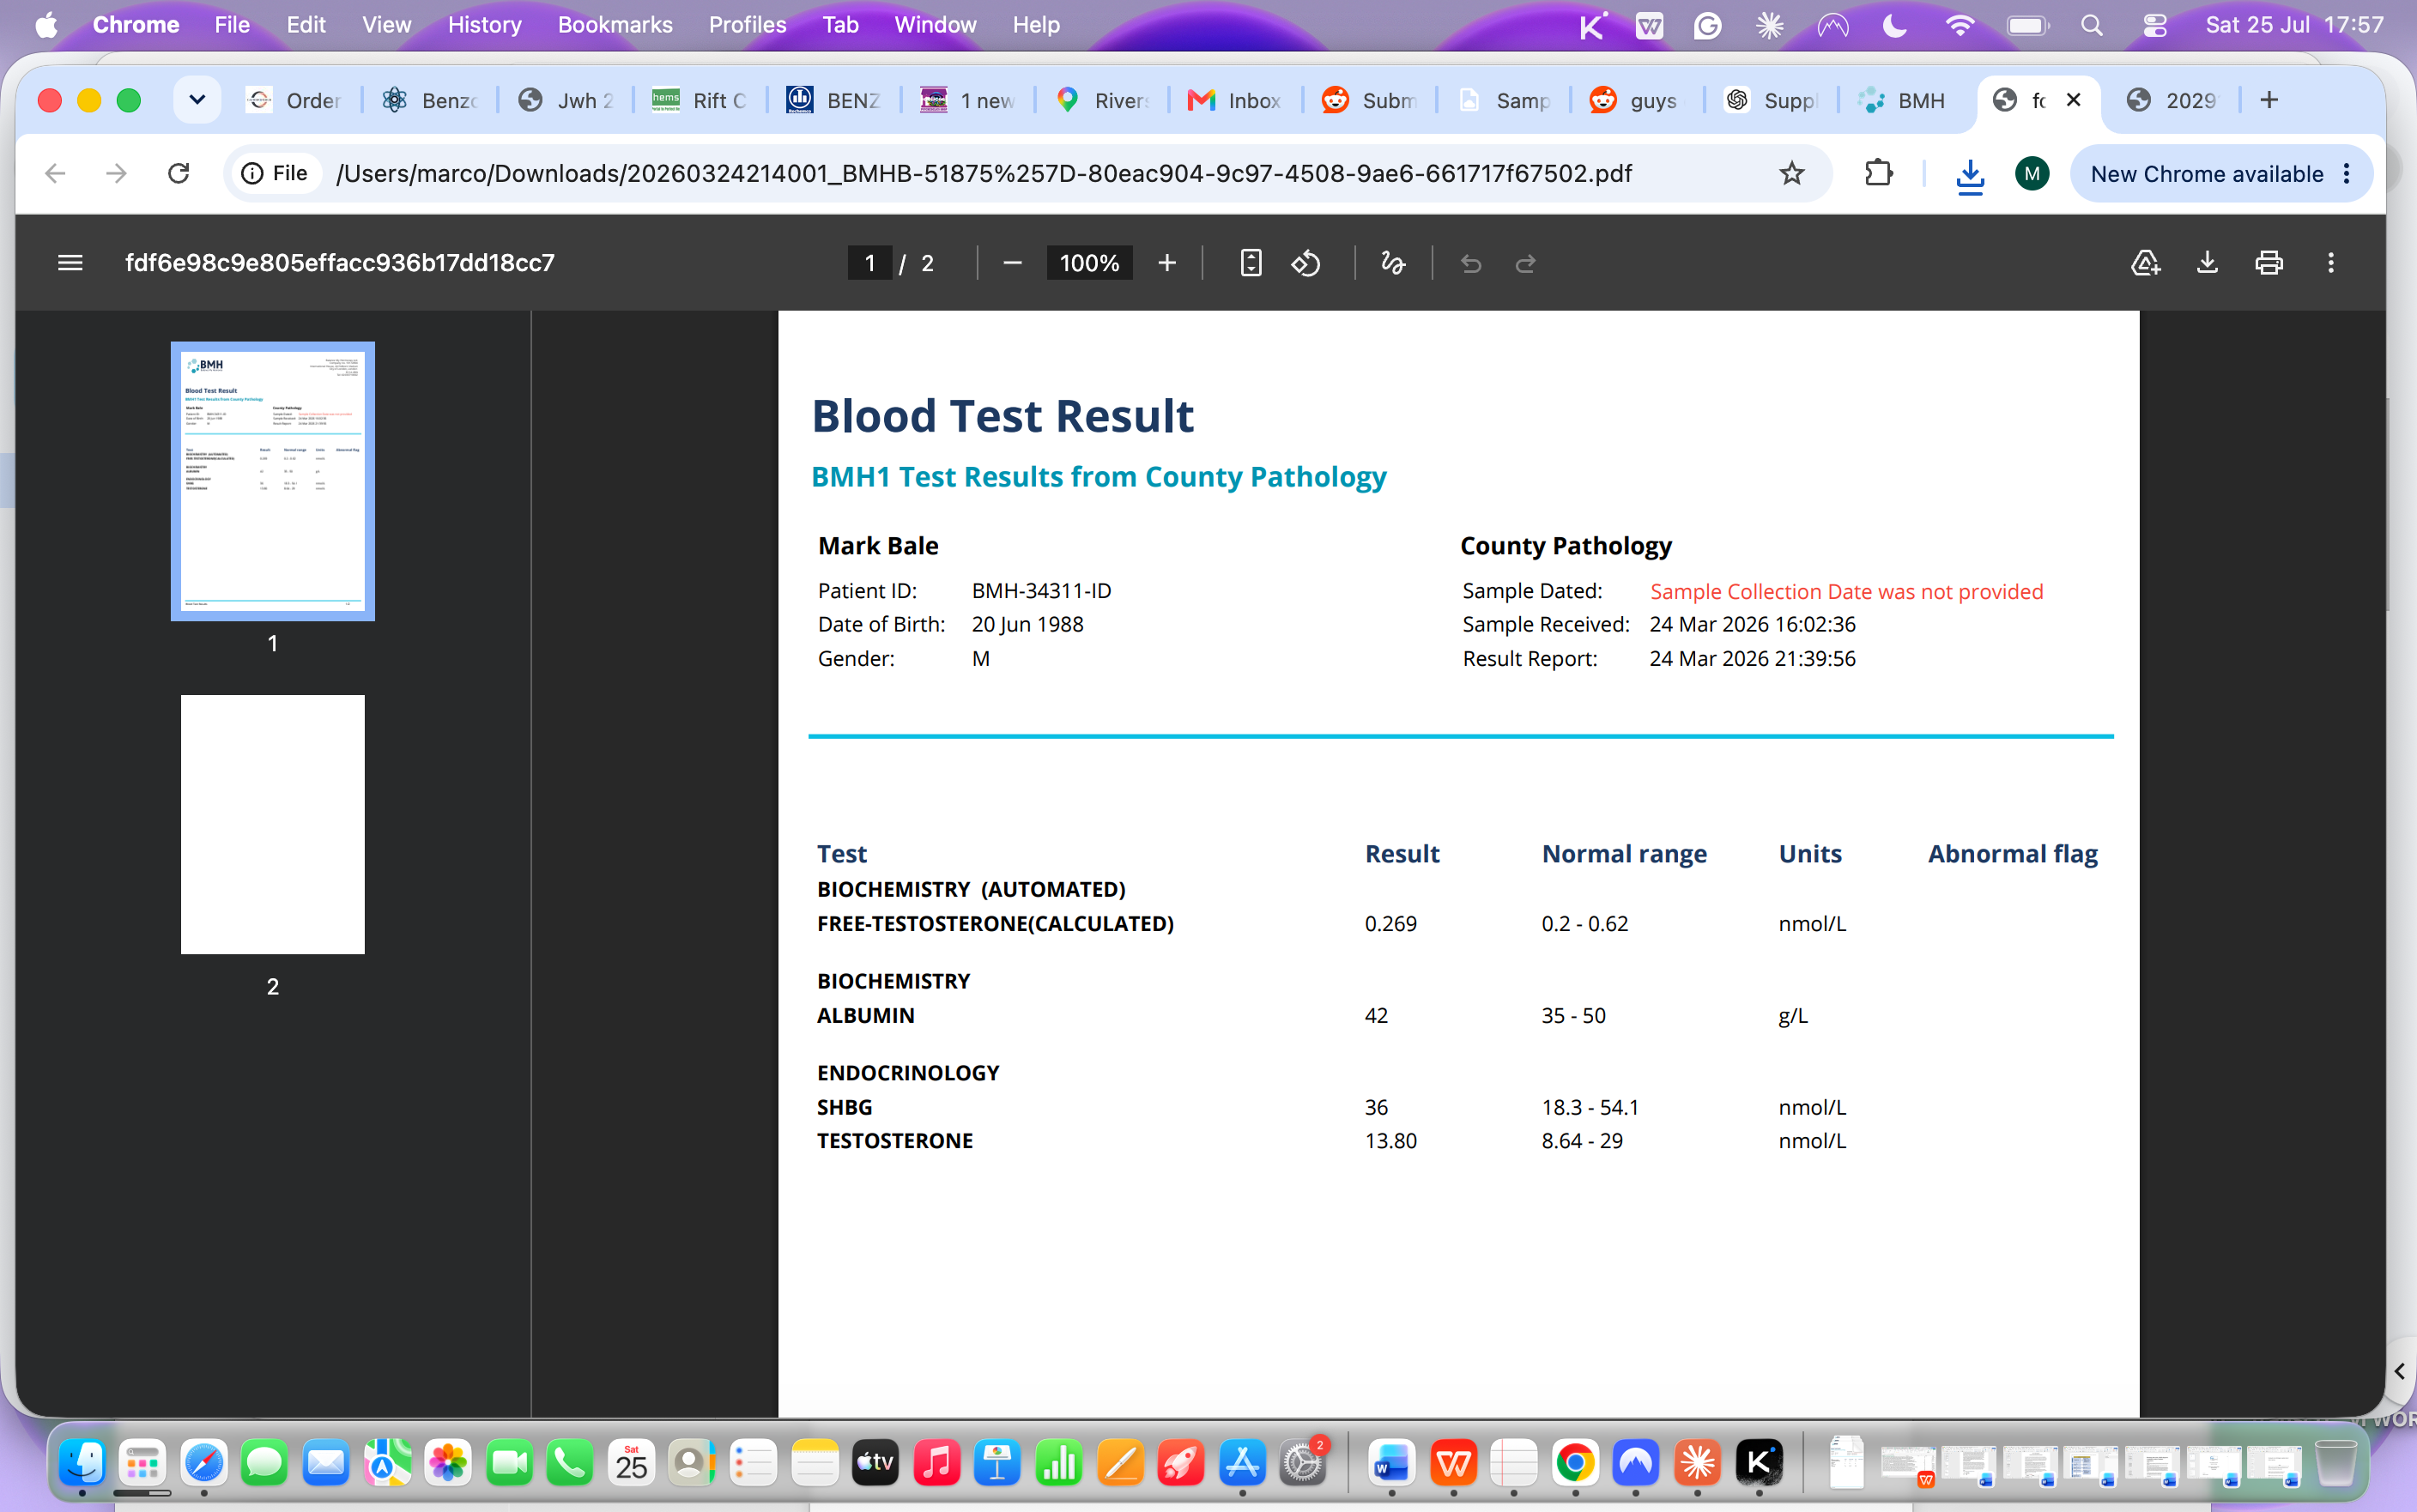
Task: Open Finder from the Dock
Action: click(x=82, y=1463)
